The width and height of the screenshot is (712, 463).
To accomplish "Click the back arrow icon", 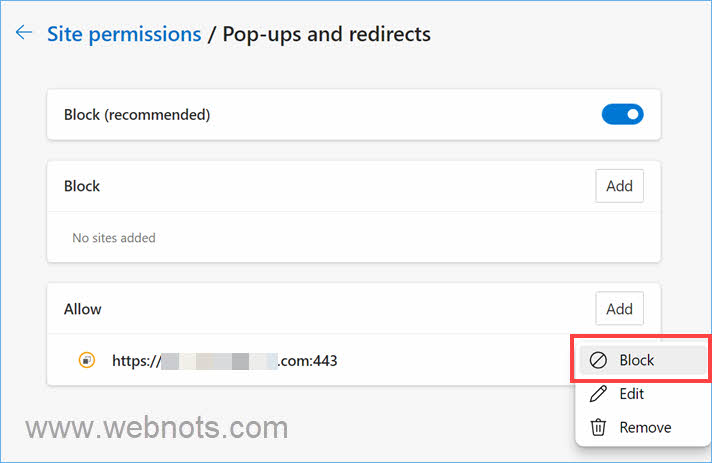I will point(24,33).
